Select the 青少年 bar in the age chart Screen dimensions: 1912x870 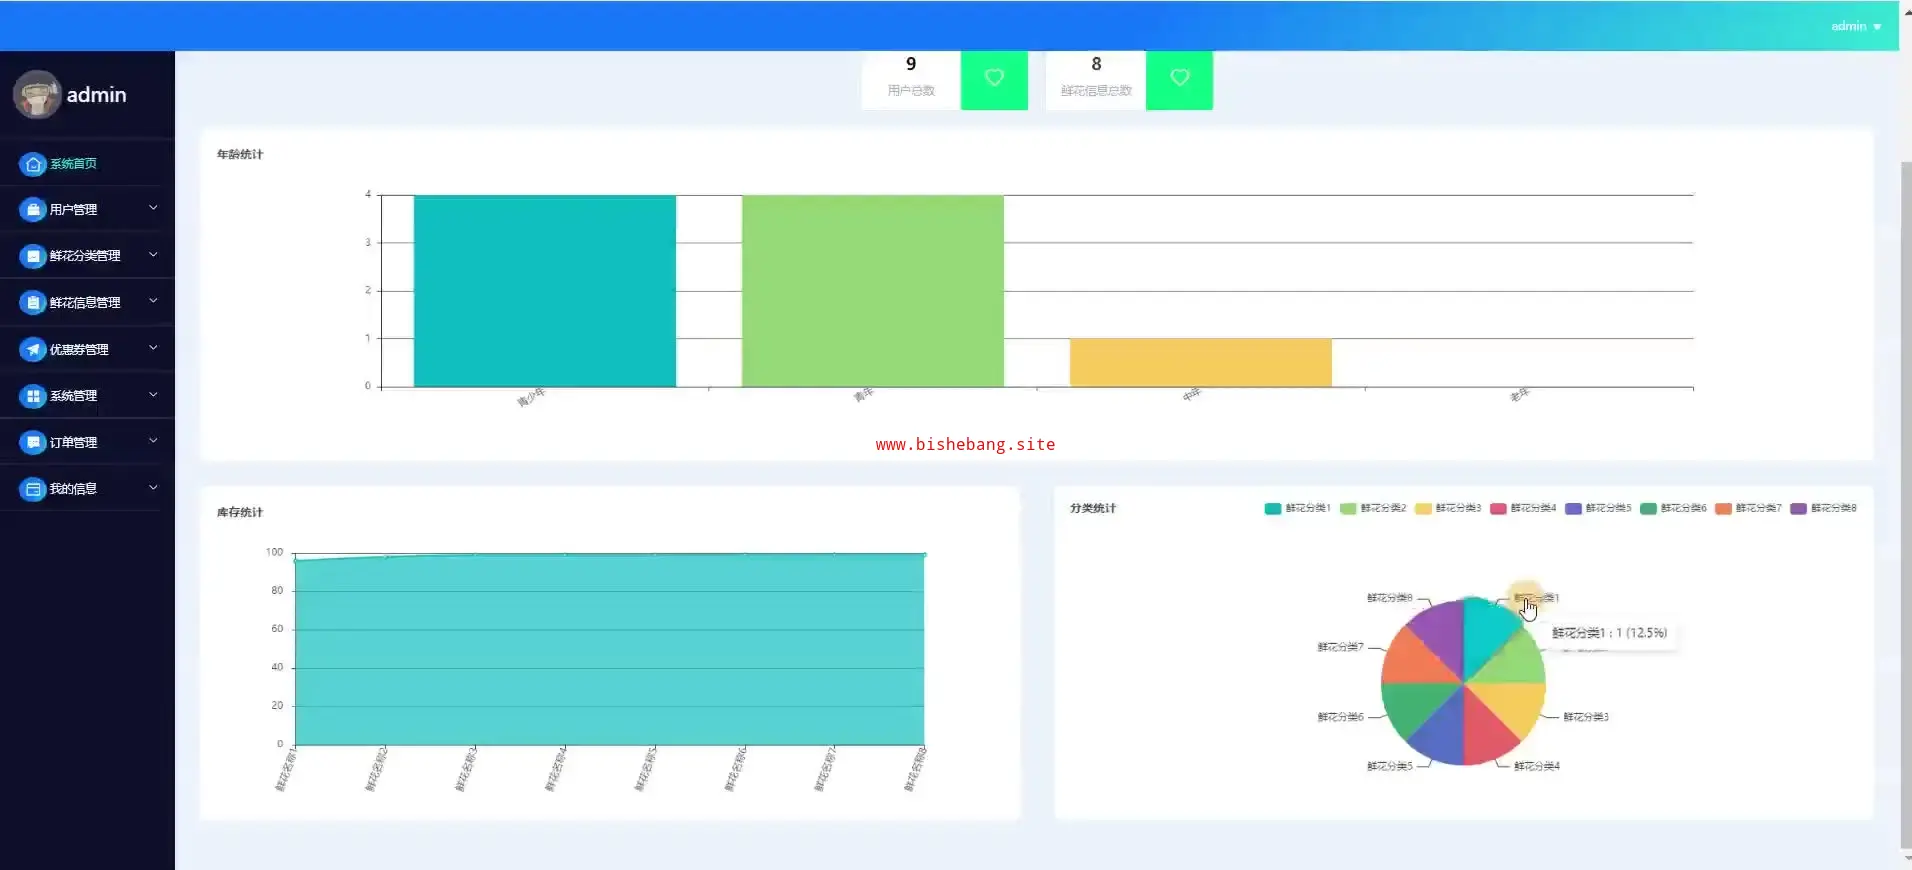[544, 290]
